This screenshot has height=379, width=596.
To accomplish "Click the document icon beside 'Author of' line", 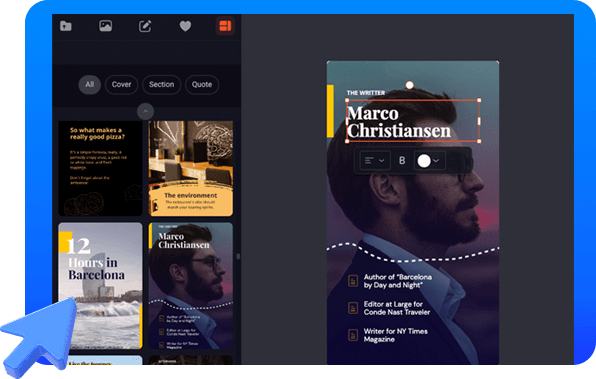I will (x=353, y=281).
